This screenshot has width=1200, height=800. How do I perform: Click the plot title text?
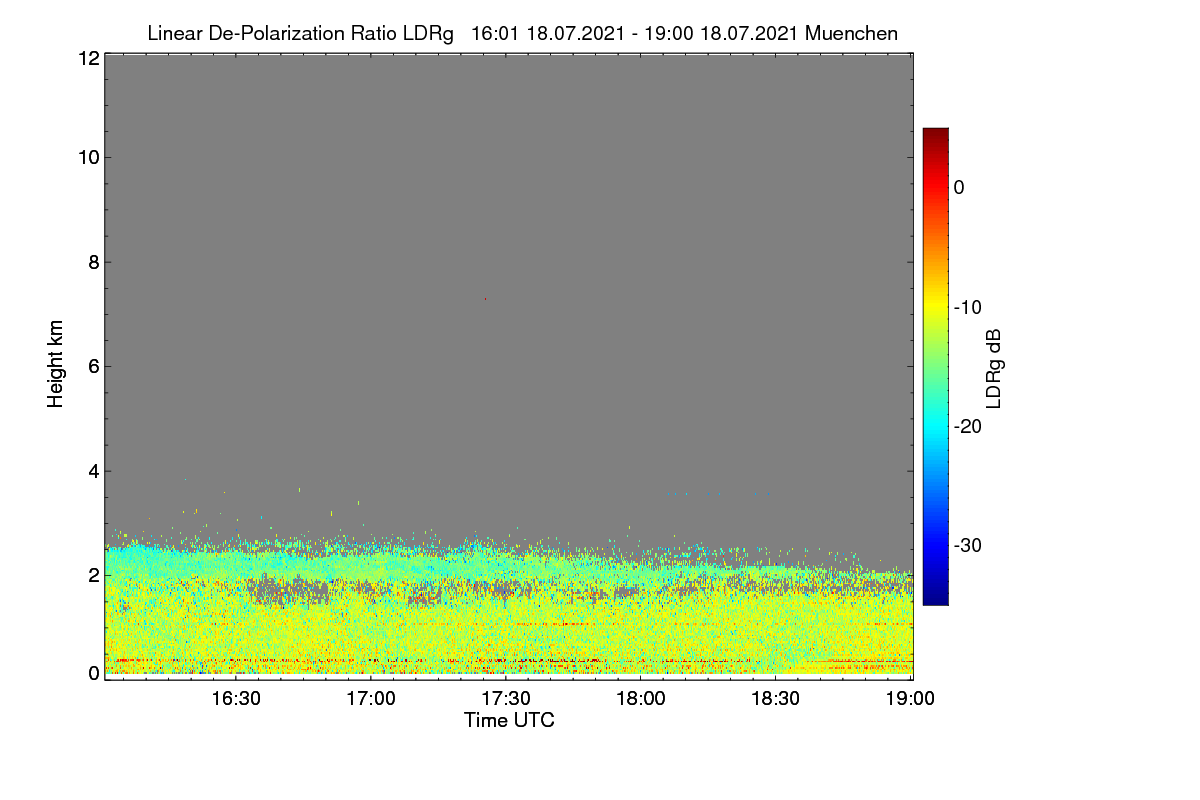pyautogui.click(x=522, y=33)
